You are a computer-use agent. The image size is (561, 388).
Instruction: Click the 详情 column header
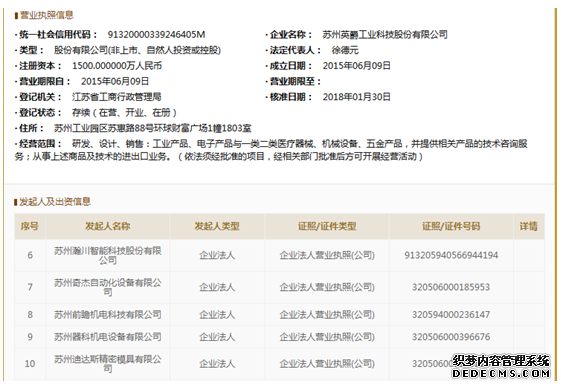coord(529,226)
